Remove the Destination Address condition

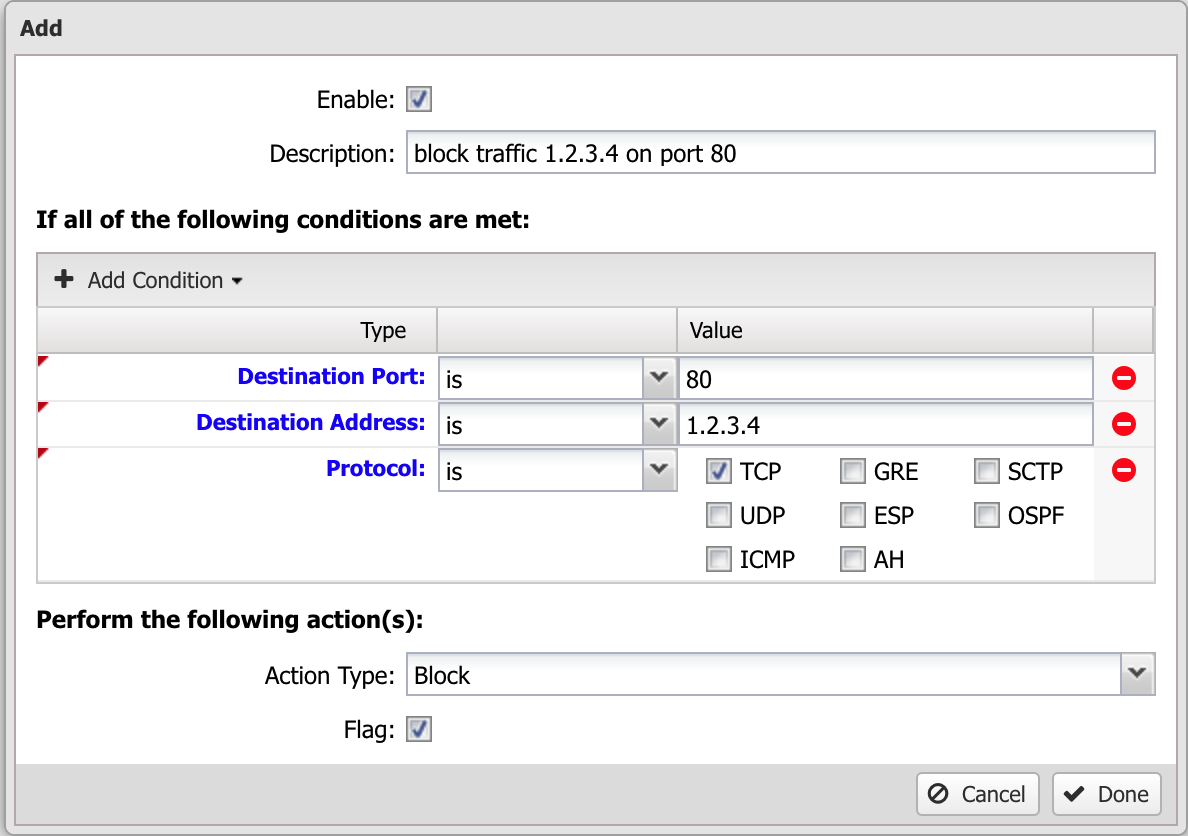[1124, 424]
